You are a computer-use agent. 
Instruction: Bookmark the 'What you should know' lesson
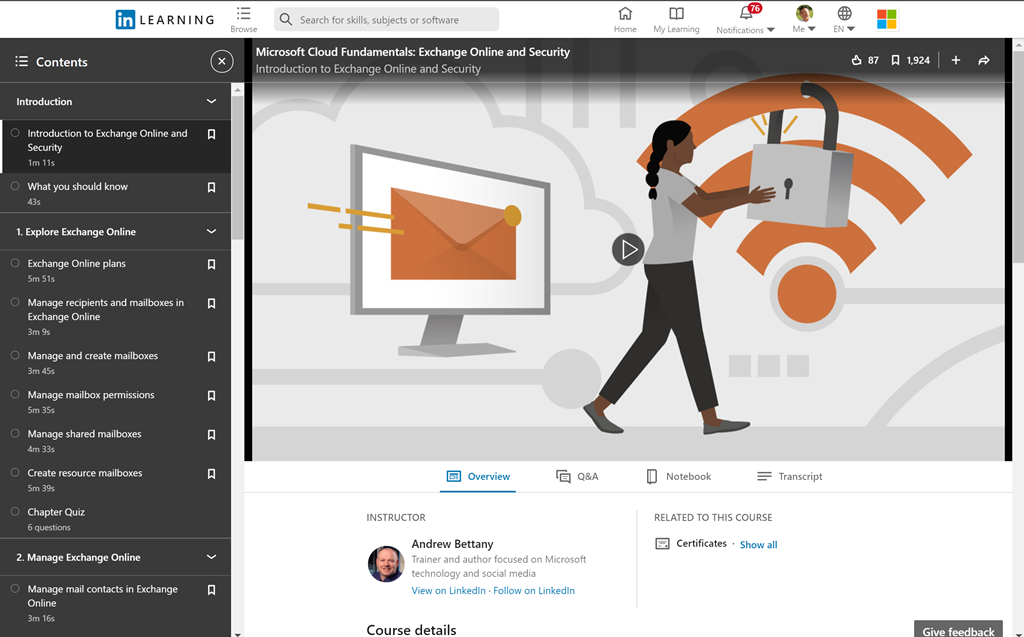point(211,187)
